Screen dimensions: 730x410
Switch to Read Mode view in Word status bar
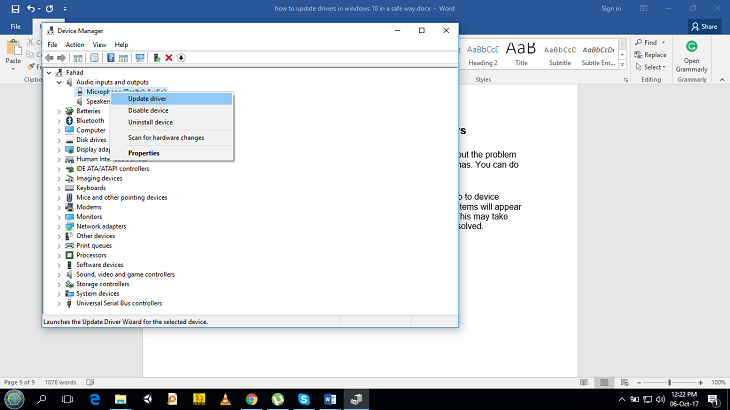point(584,383)
